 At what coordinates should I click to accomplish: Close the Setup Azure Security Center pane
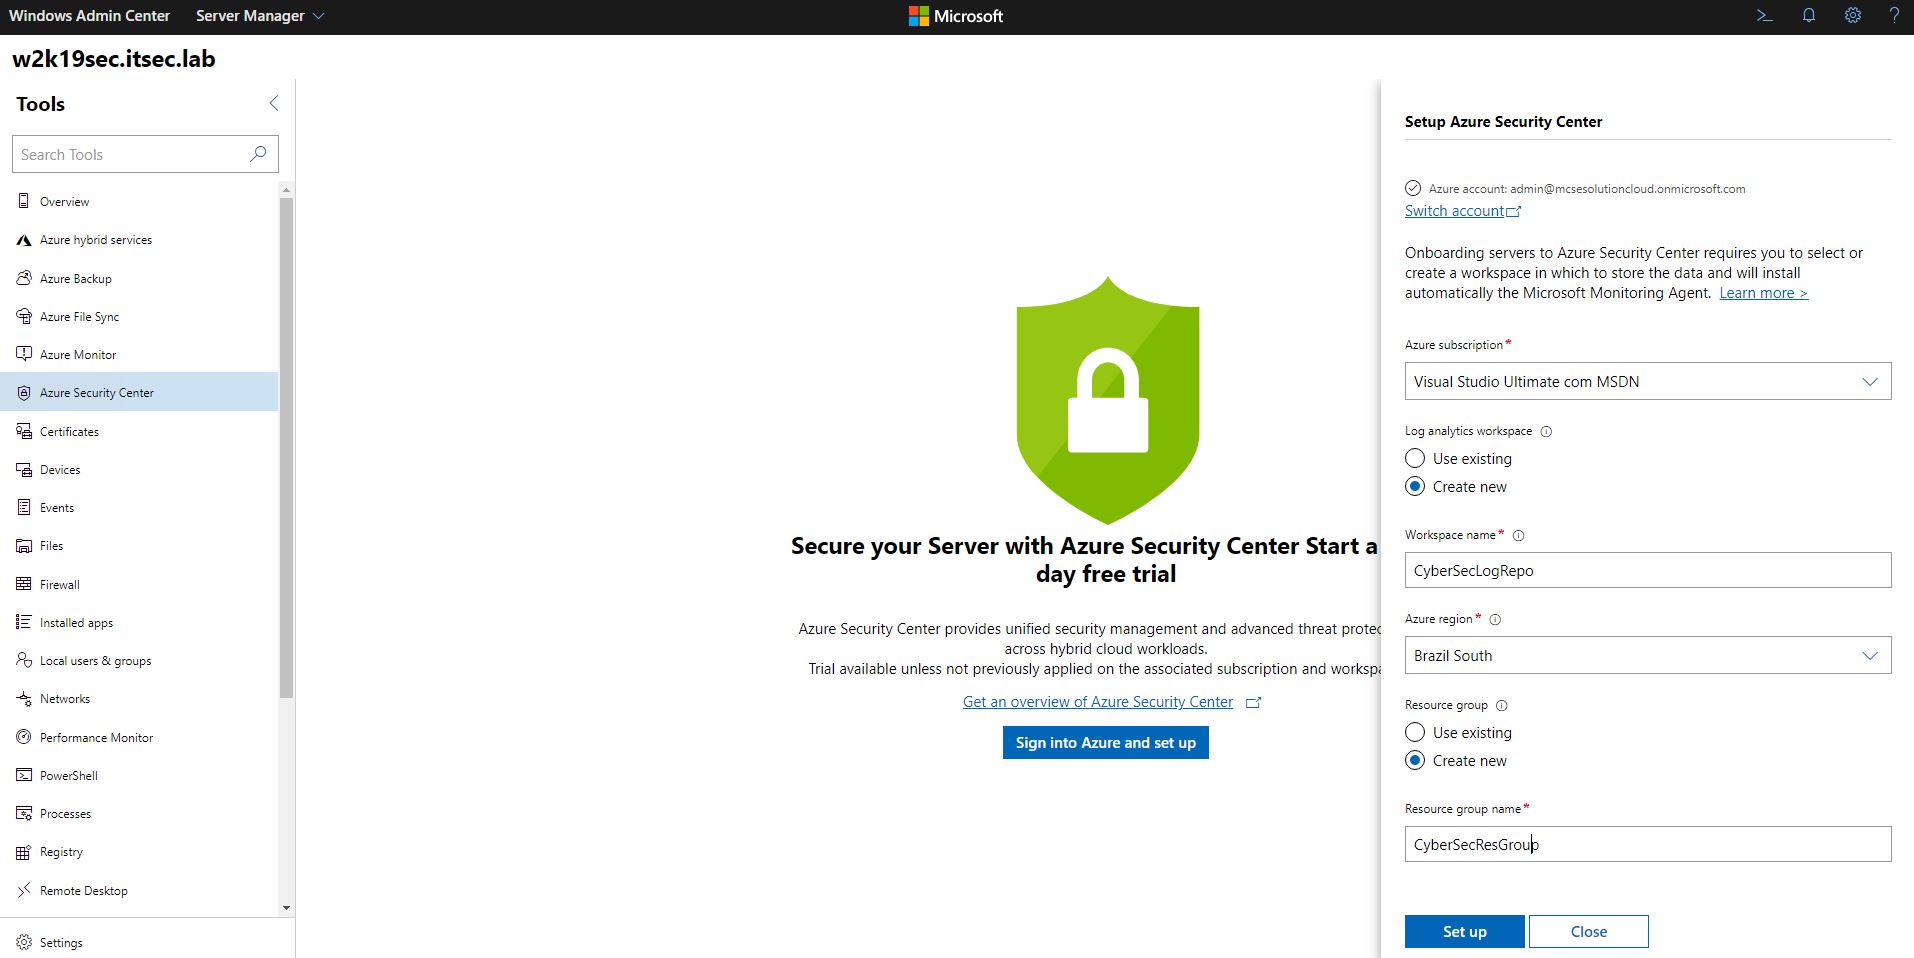point(1589,931)
